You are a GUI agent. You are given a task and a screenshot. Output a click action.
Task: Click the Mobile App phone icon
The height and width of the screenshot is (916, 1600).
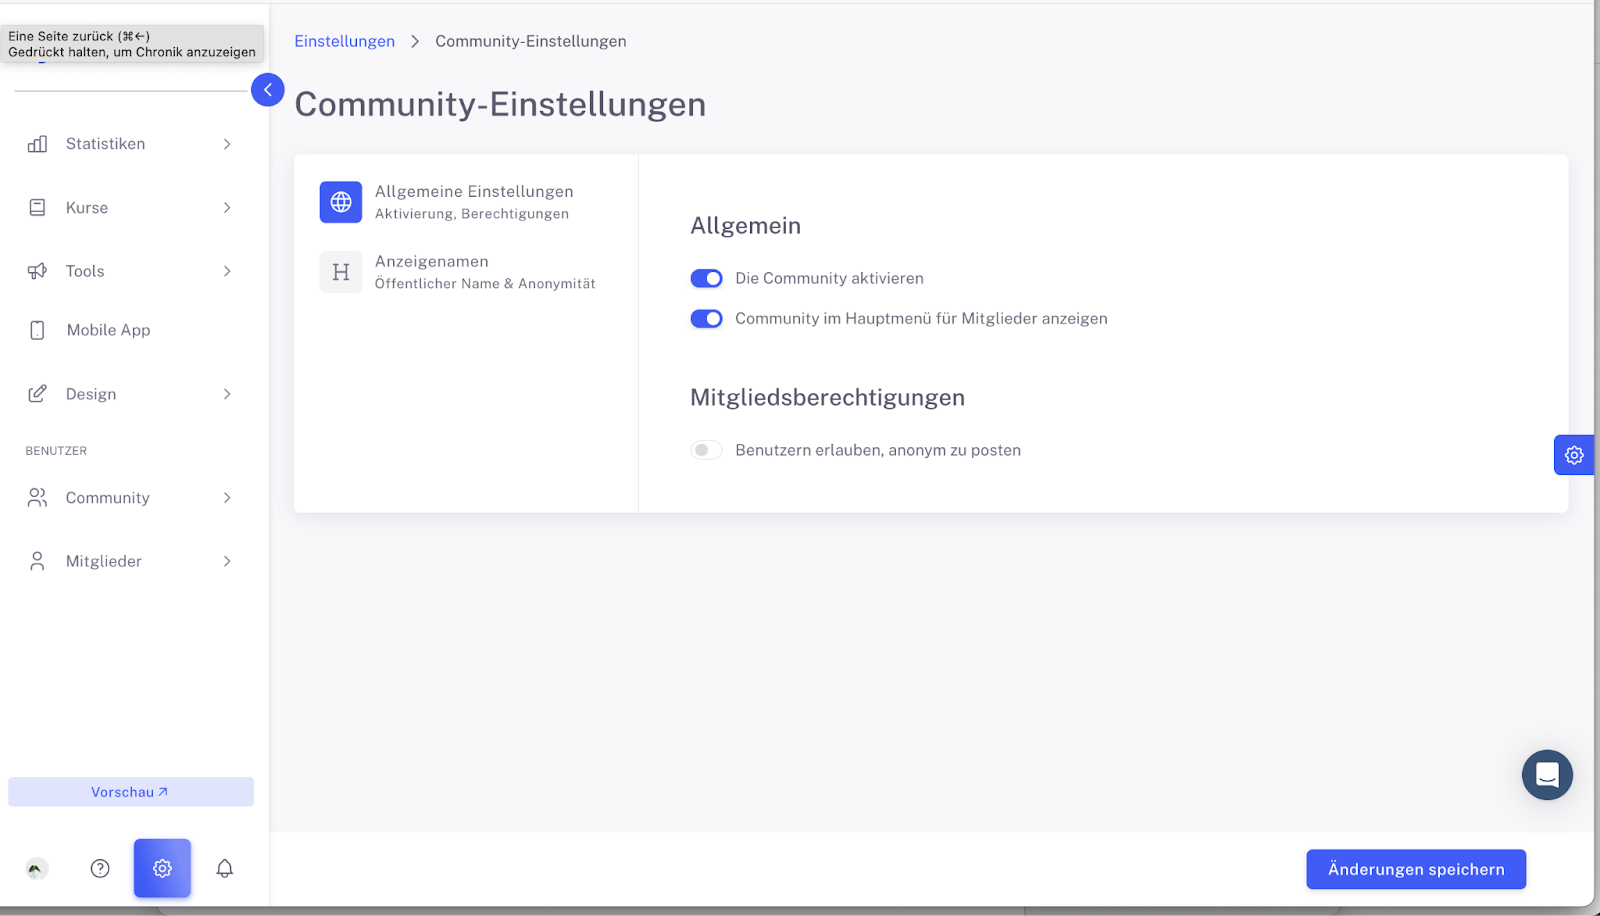(x=38, y=330)
